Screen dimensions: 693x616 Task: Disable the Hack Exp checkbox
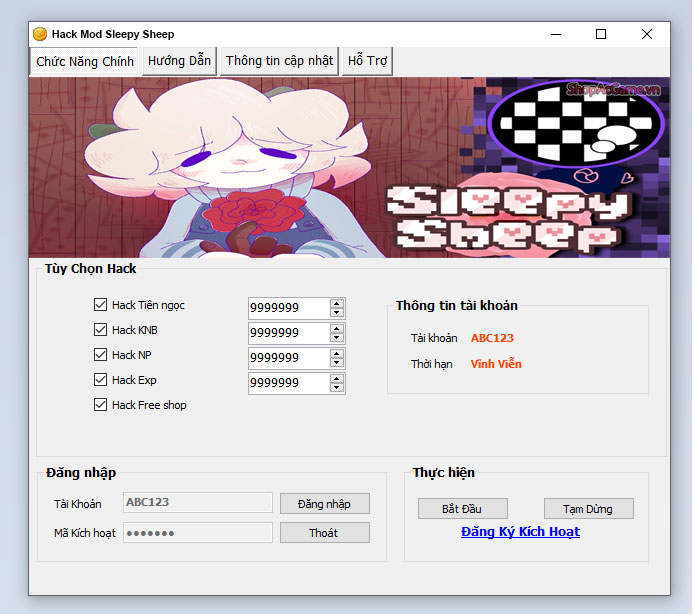pyautogui.click(x=100, y=380)
